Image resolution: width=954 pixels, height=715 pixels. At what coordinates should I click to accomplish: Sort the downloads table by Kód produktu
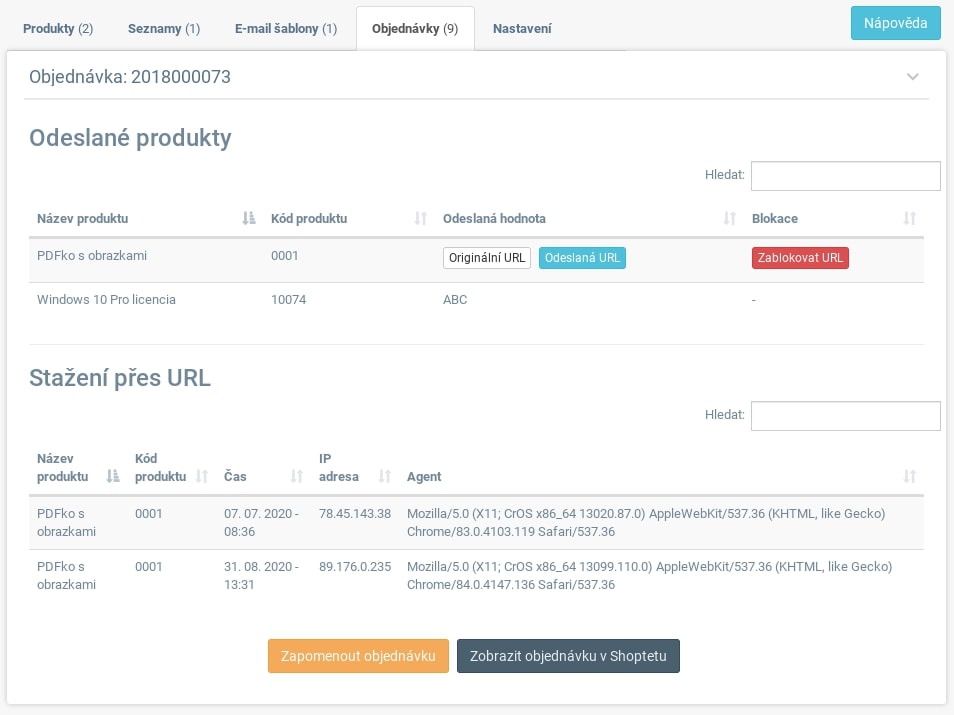[x=172, y=467]
